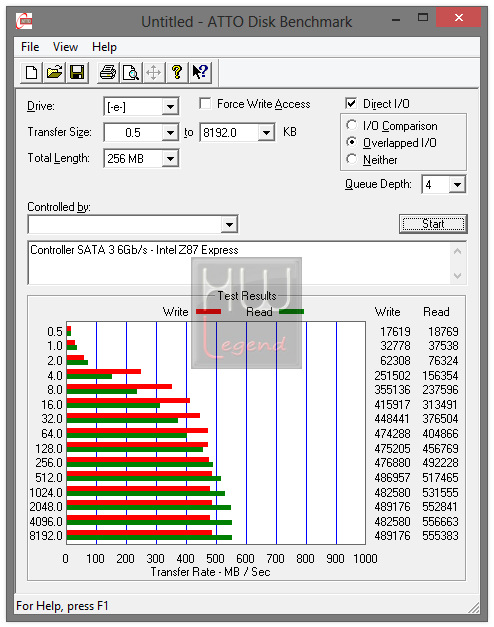
Task: Click the 0.5 row write value 17619
Action: tap(395, 331)
